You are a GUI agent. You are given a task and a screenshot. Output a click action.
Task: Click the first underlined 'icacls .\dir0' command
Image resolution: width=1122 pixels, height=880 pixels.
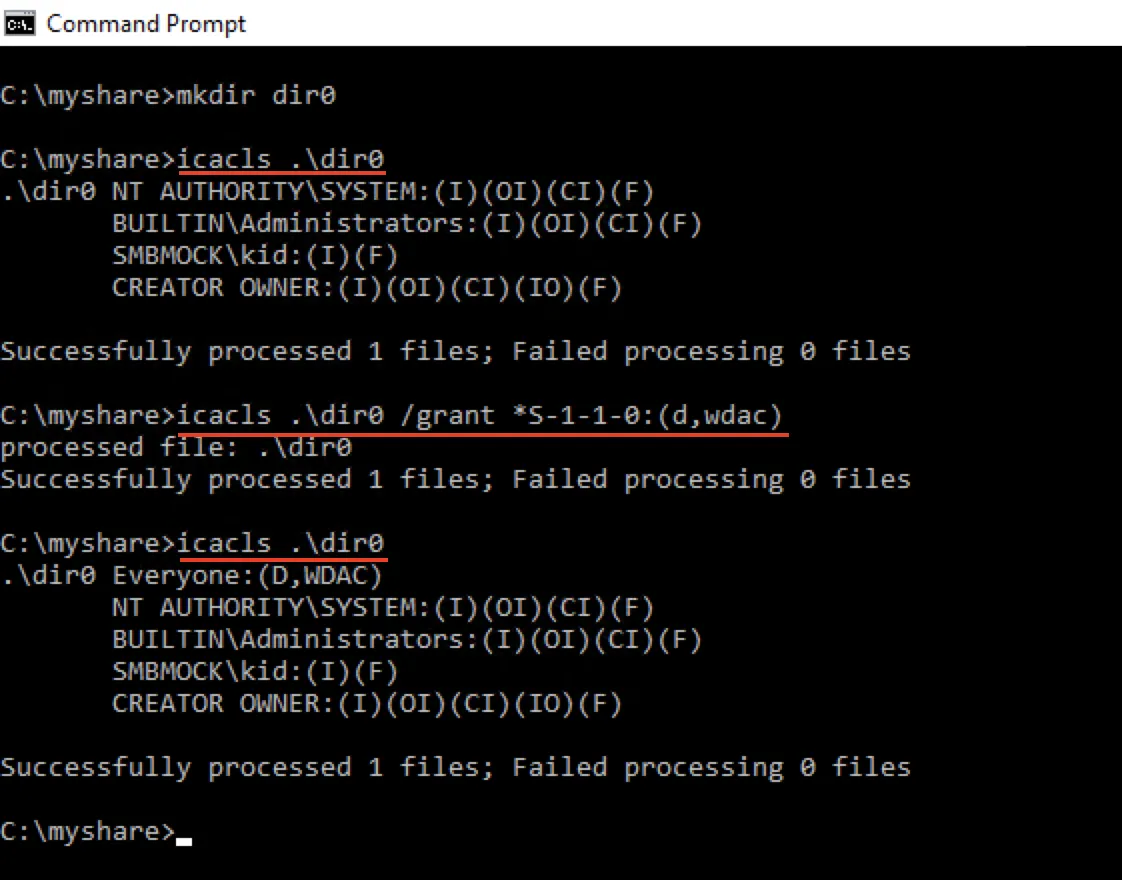(x=281, y=159)
